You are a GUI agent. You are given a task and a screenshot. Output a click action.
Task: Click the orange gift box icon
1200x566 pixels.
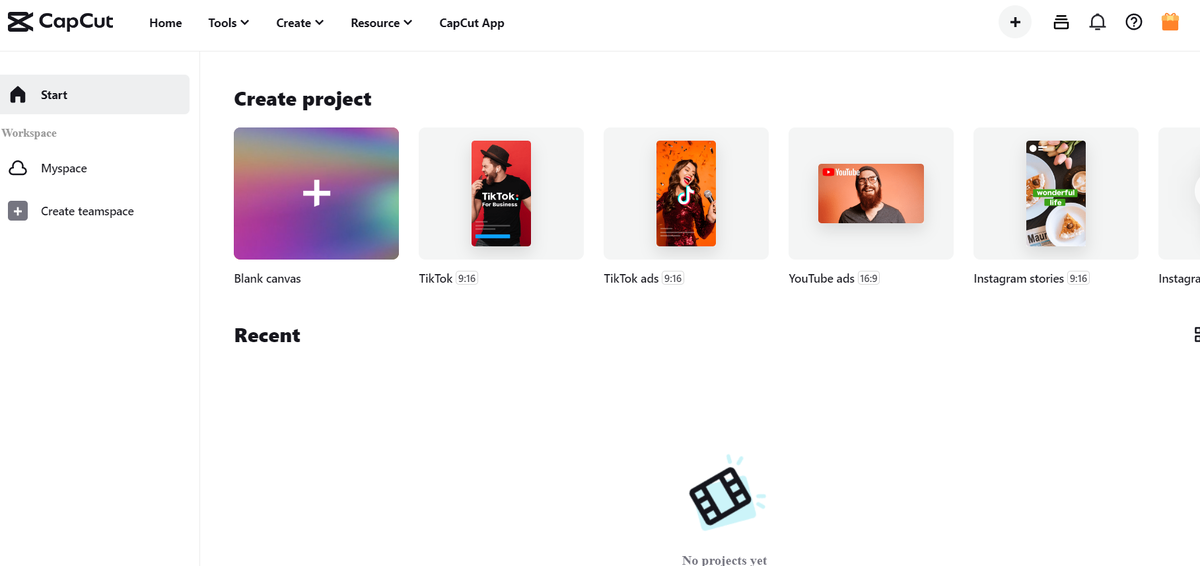[x=1170, y=22]
